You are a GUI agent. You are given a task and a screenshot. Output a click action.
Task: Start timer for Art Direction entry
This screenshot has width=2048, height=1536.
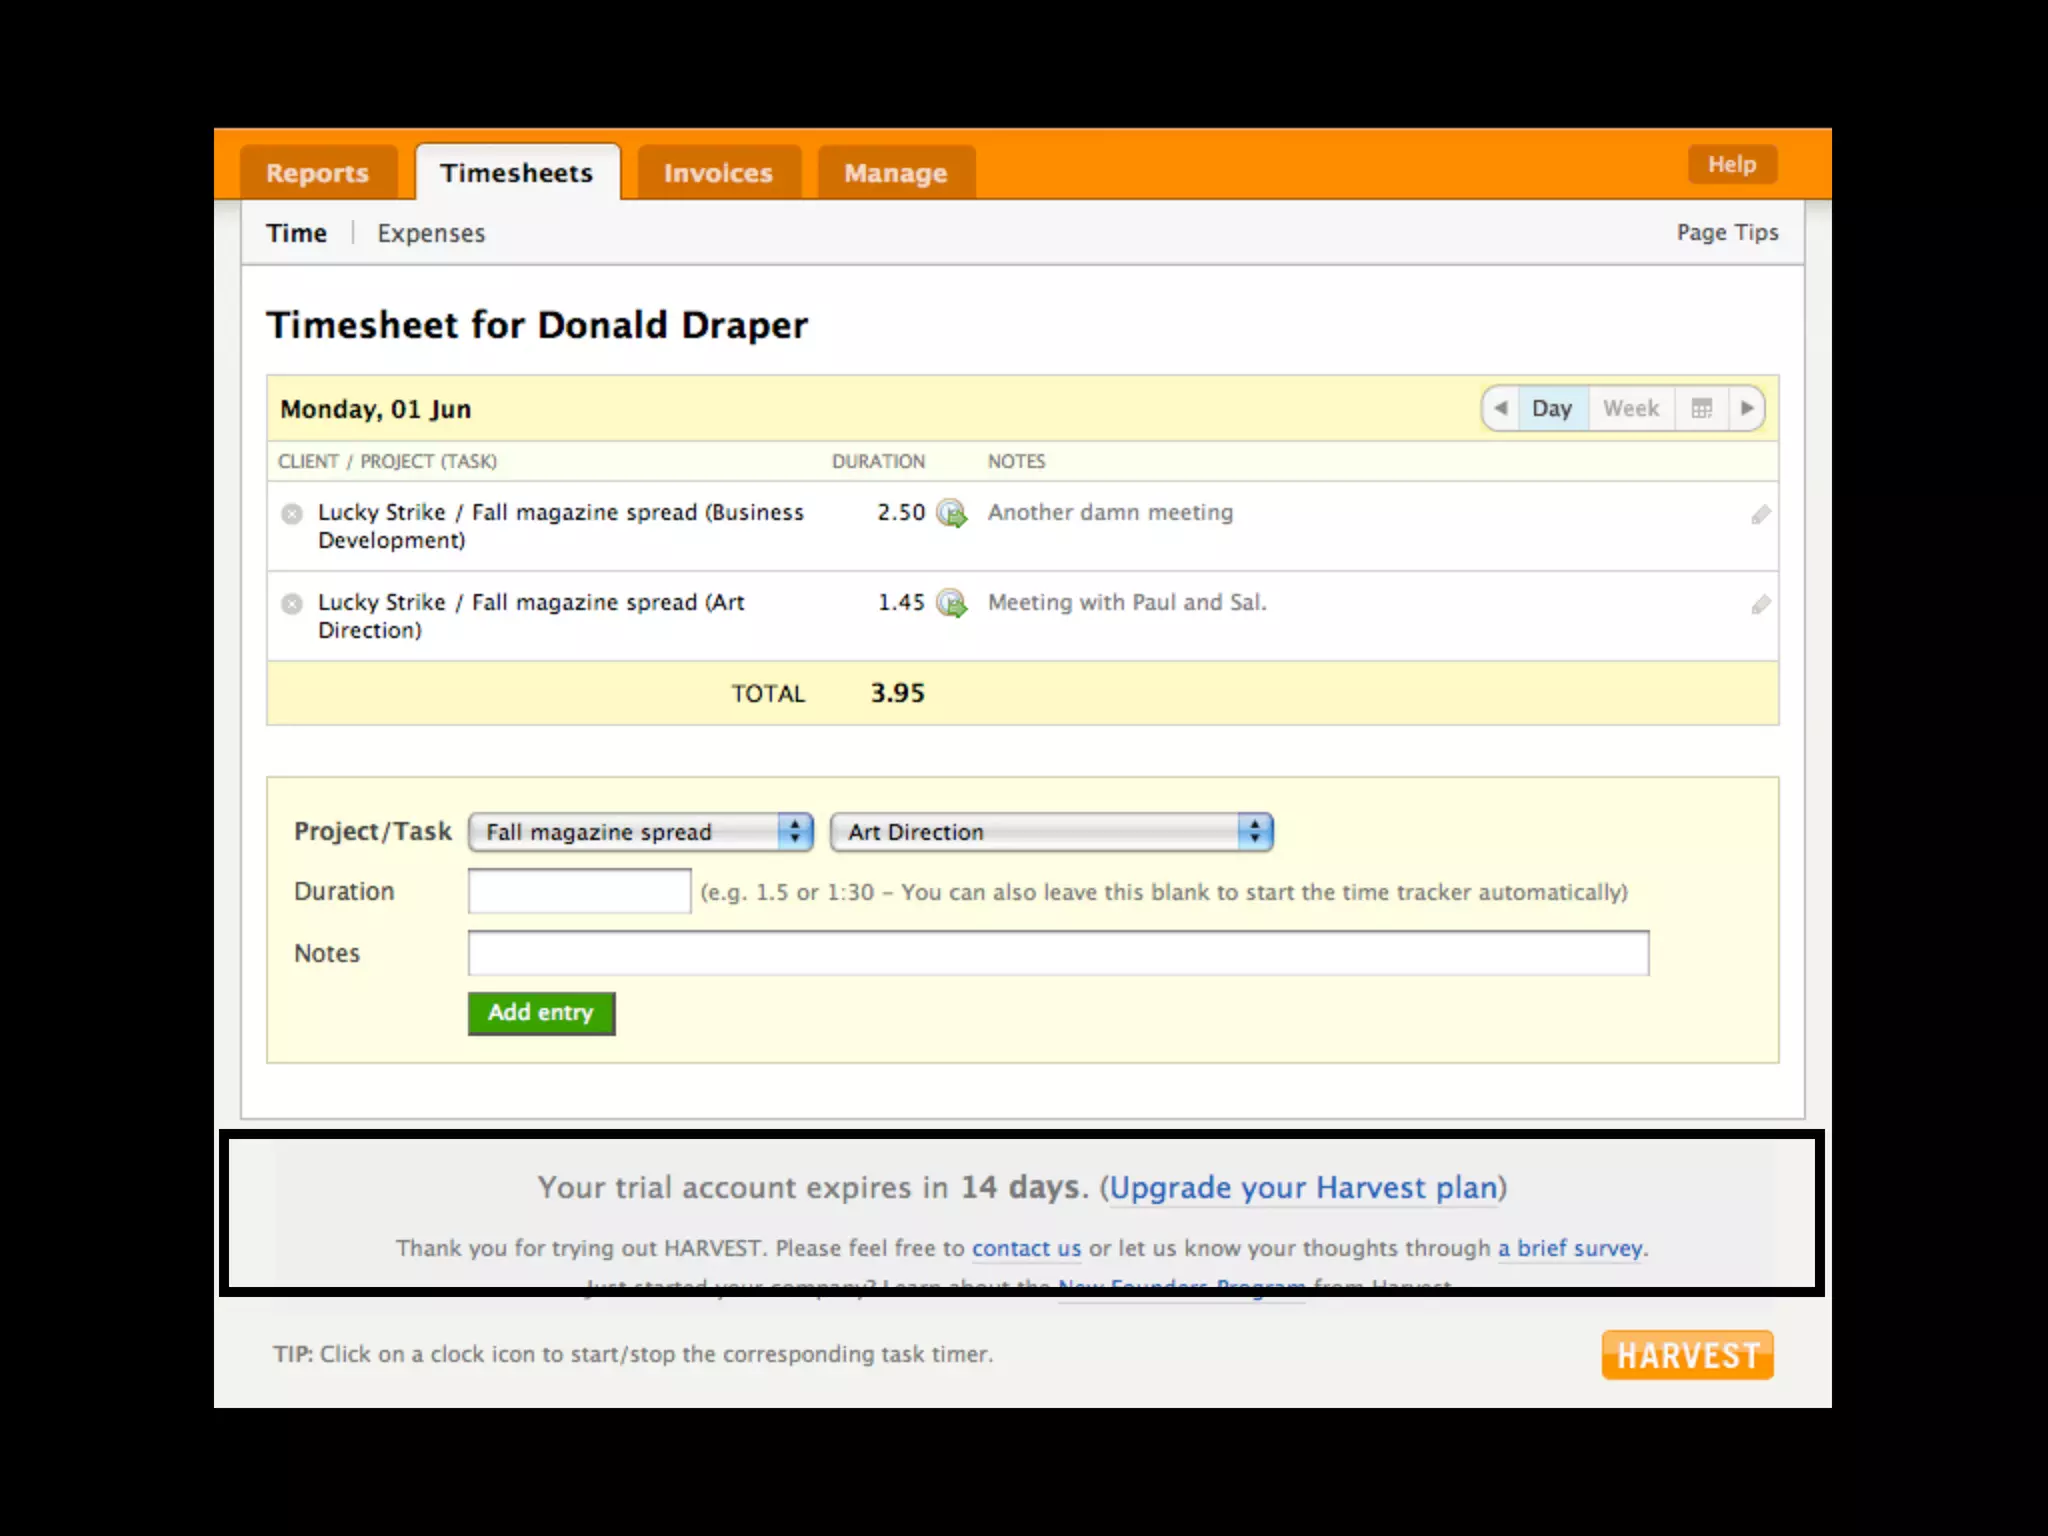coord(951,604)
